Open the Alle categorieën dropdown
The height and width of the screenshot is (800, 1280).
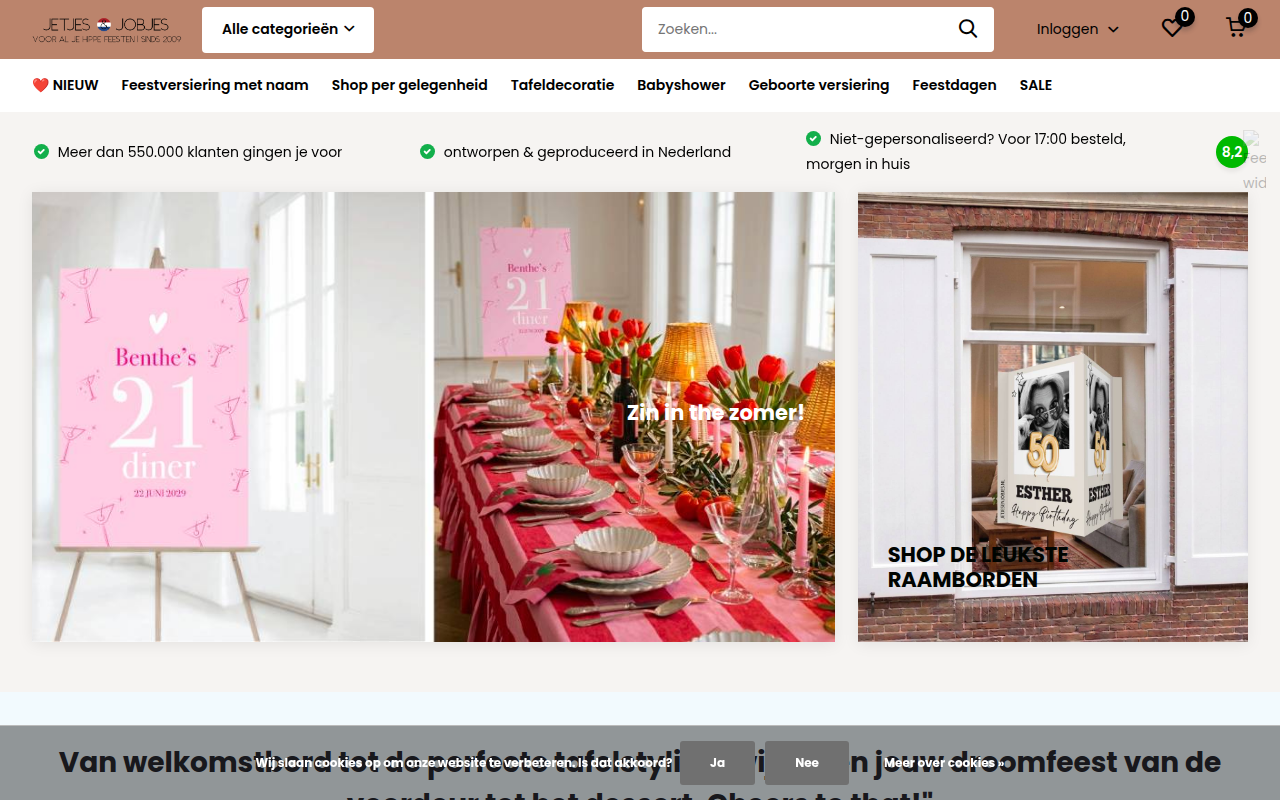pyautogui.click(x=288, y=30)
